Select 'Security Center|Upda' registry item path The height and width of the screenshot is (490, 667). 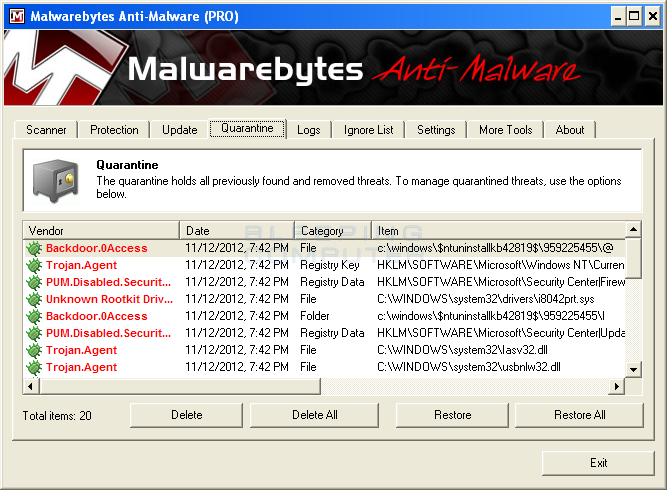(x=501, y=333)
